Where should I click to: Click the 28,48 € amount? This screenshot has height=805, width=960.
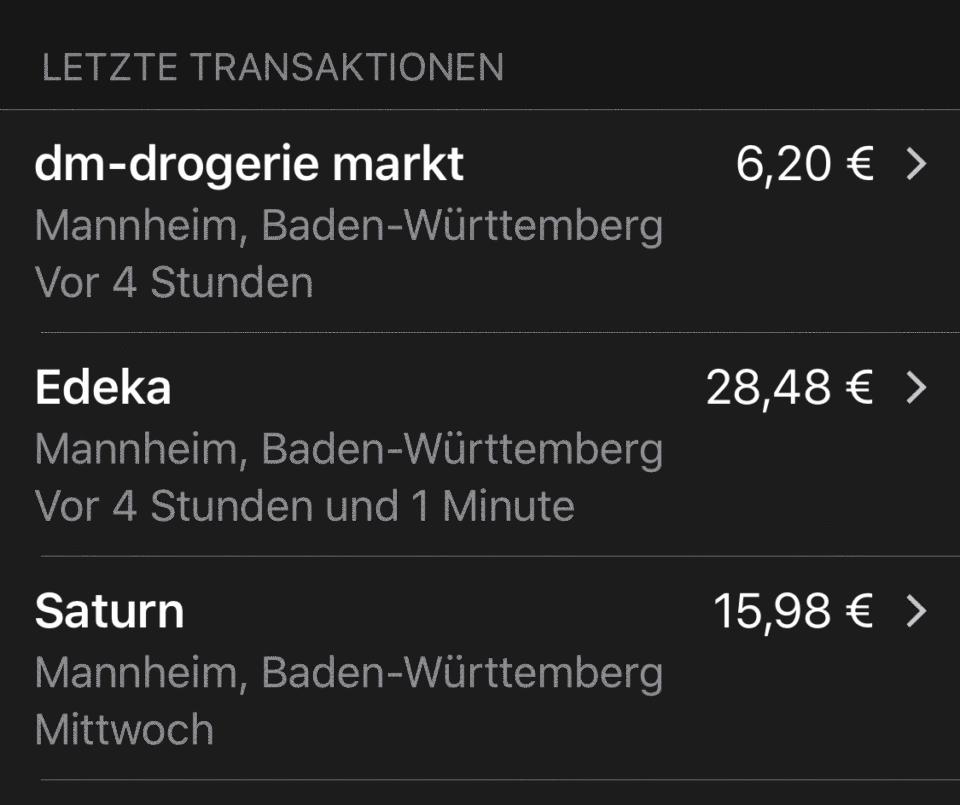(790, 388)
